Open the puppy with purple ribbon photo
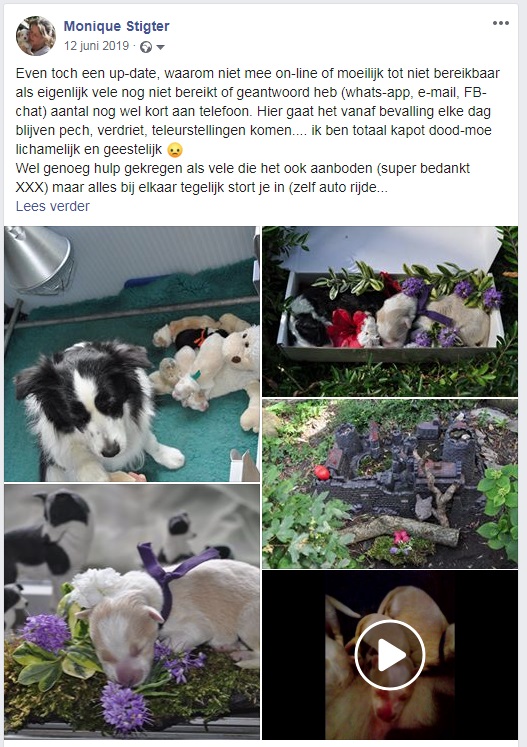This screenshot has width=527, height=747. (132, 612)
